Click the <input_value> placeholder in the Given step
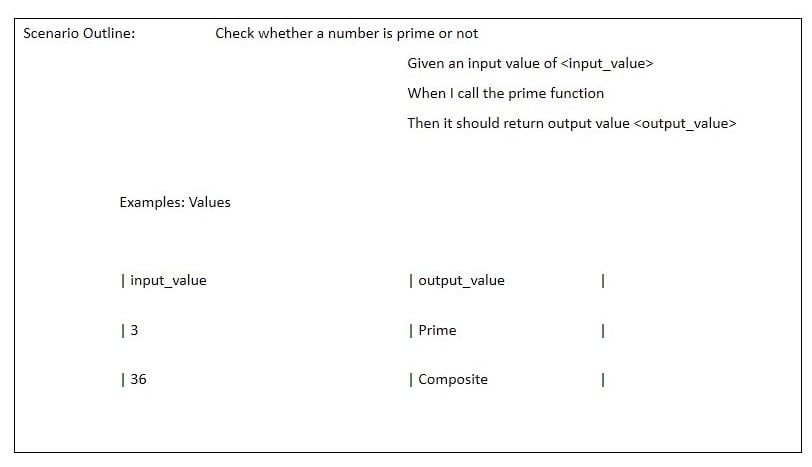812x467 pixels. 607,63
